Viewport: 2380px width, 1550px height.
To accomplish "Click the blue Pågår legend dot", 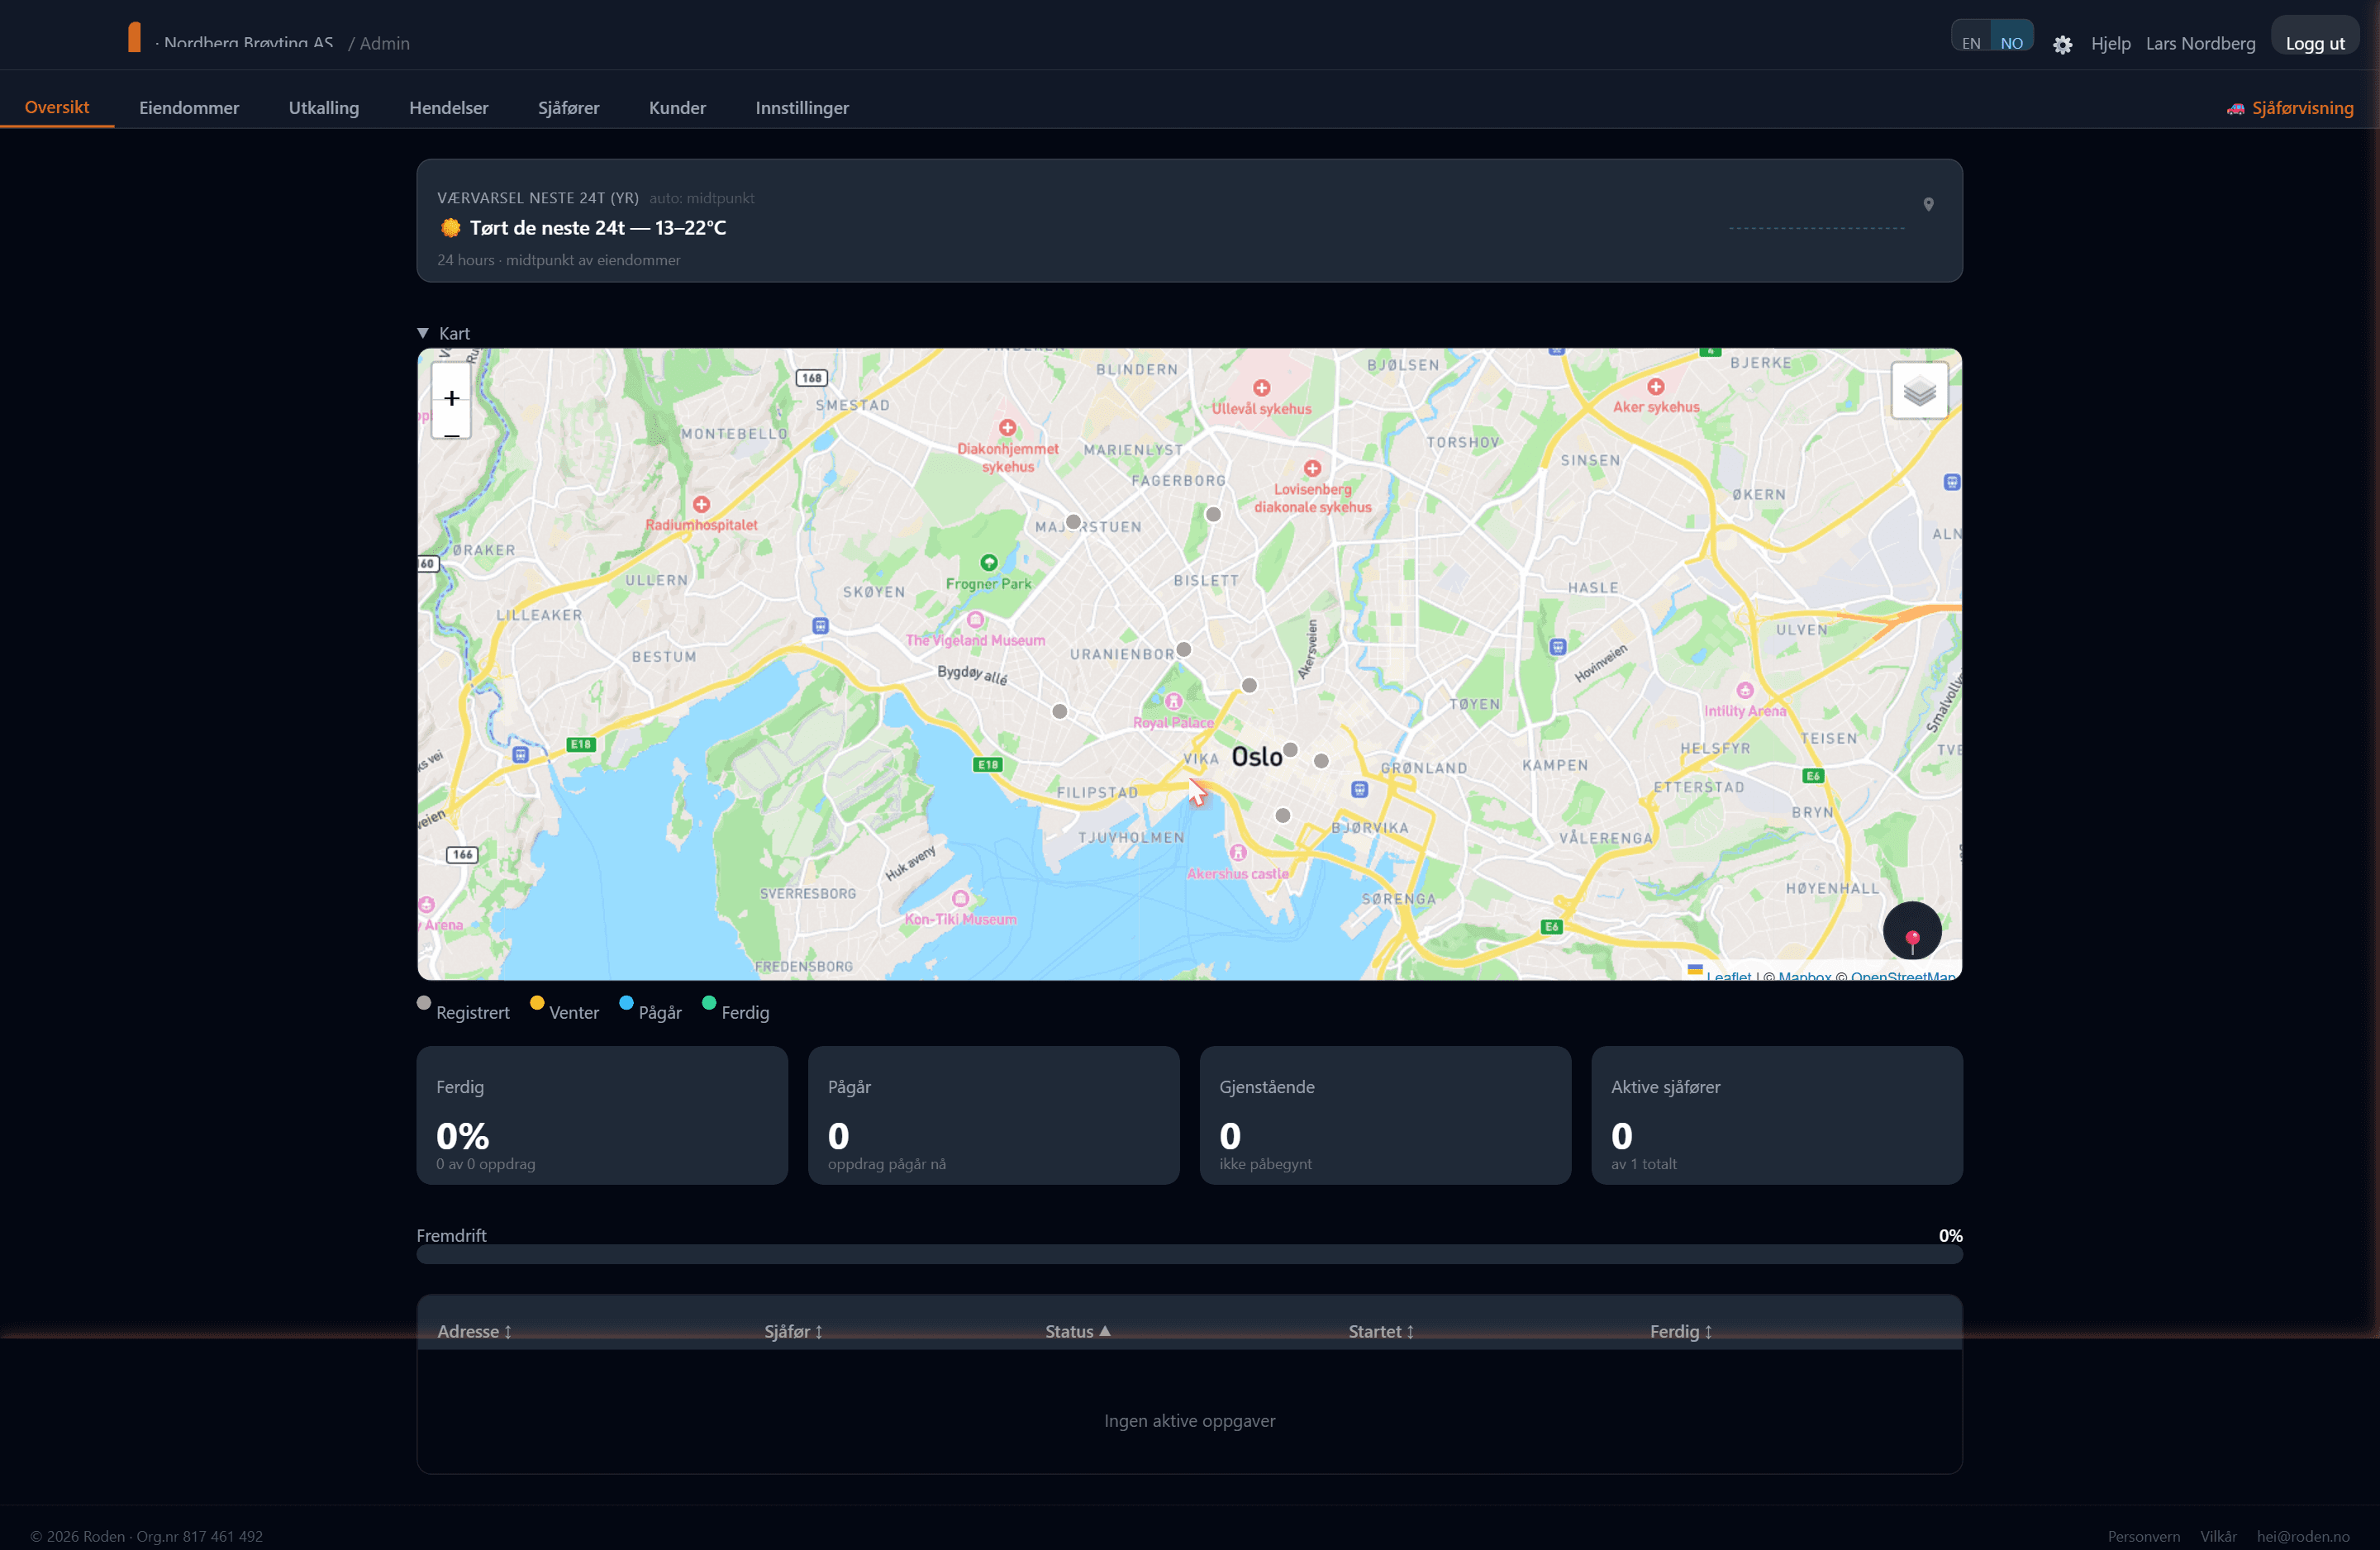I will pos(626,1002).
